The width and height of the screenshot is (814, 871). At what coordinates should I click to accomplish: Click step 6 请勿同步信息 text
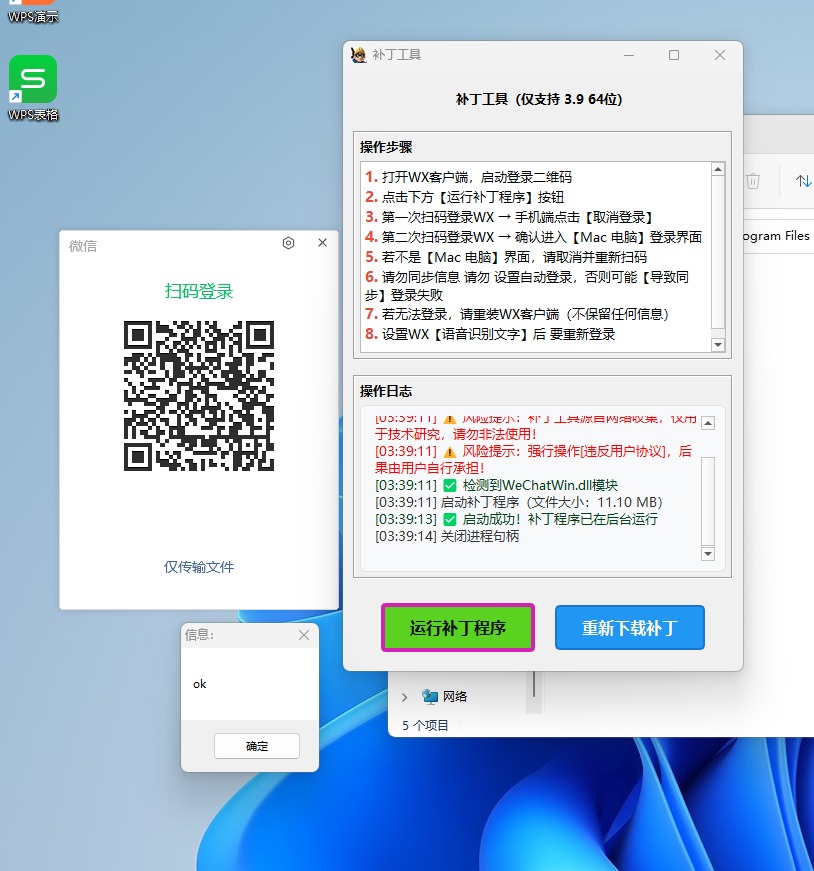tap(527, 286)
